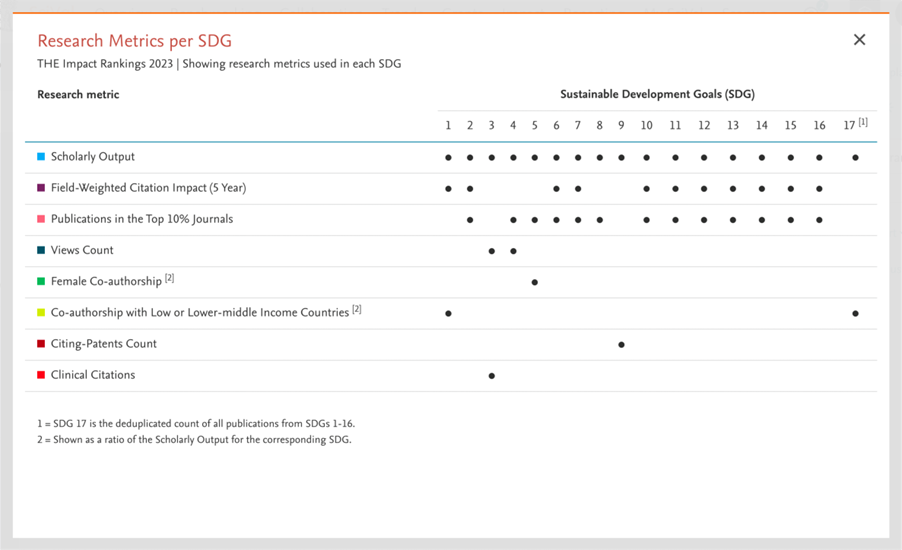The image size is (902, 550).
Task: Click the Scholarly Output dot under SDG 17
Action: coord(855,158)
